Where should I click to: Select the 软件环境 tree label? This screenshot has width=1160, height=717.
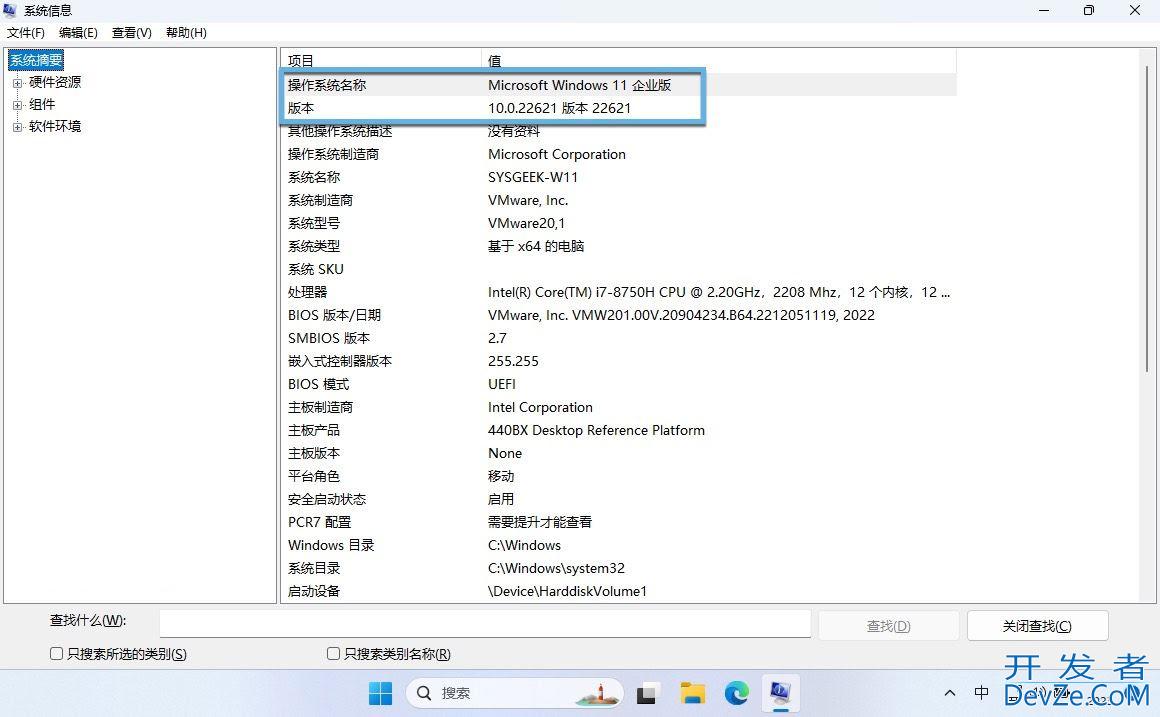tap(55, 127)
